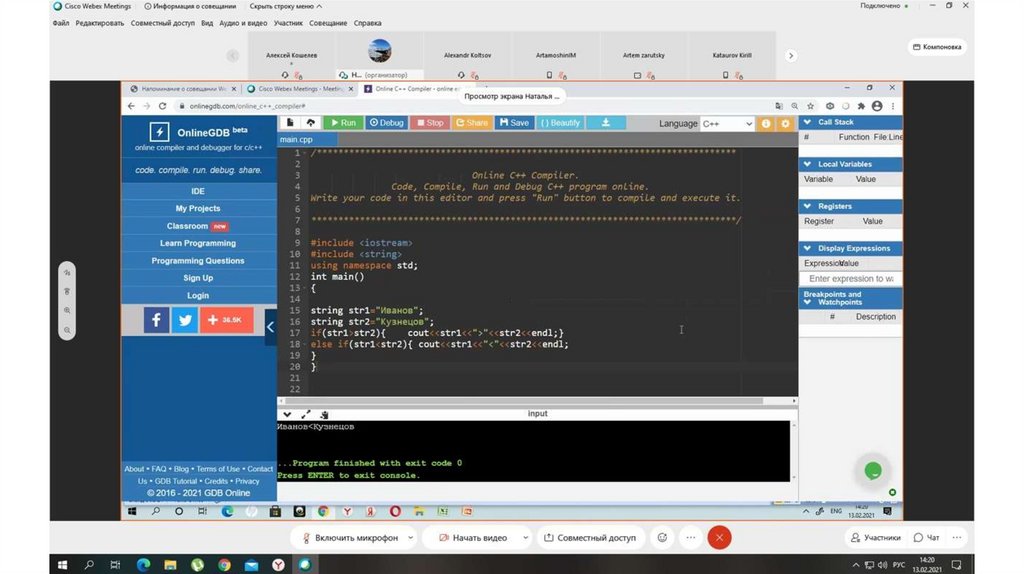The image size is (1024, 574).
Task: Collapse the console with down chevron
Action: click(x=287, y=415)
